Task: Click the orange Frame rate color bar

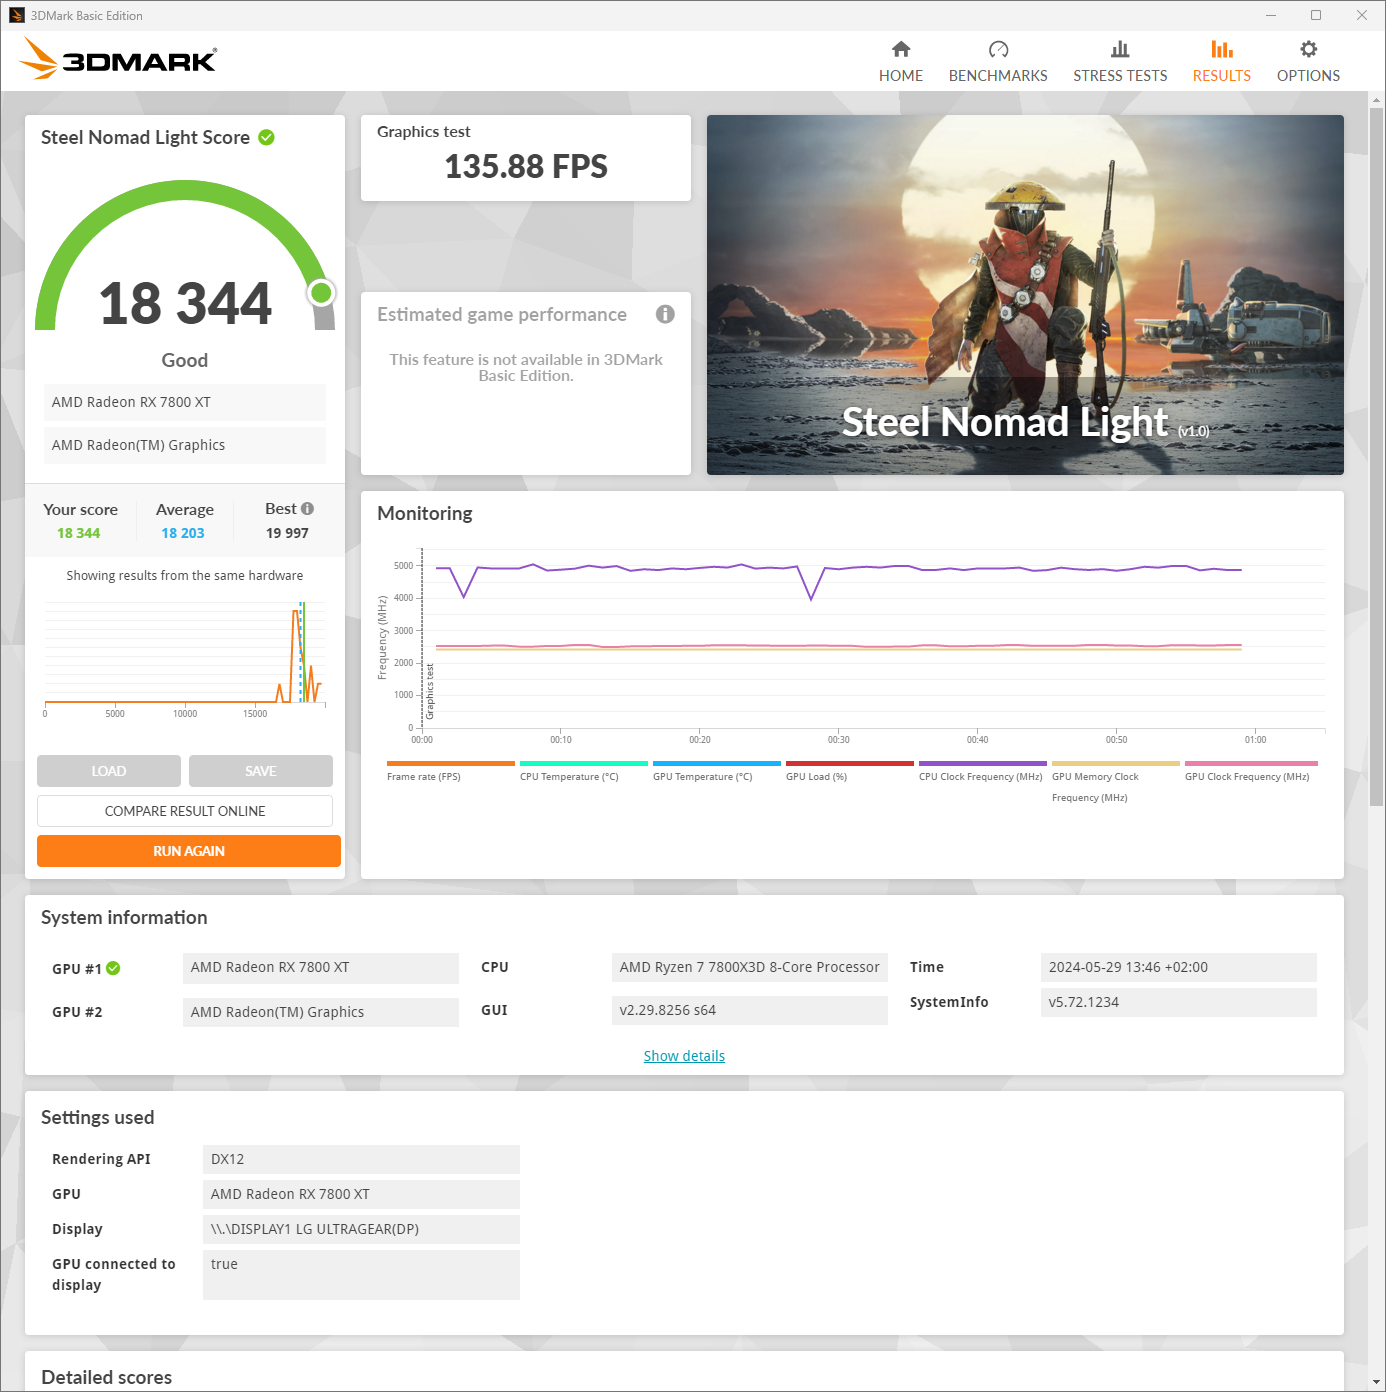Action: point(451,763)
